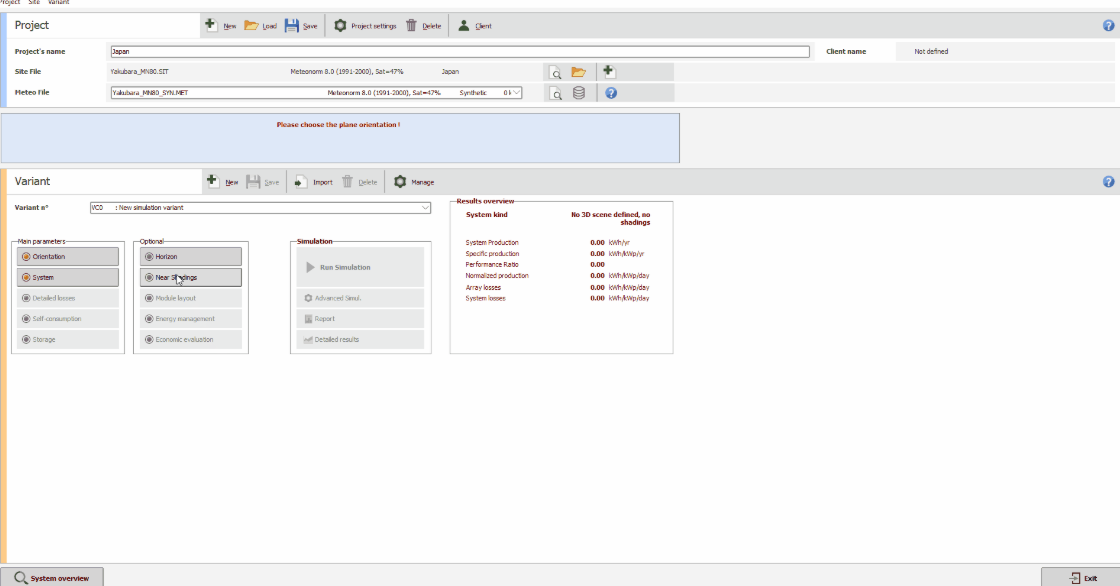The width and height of the screenshot is (1120, 586).
Task: Create a new variant with plus icon
Action: tap(222, 182)
